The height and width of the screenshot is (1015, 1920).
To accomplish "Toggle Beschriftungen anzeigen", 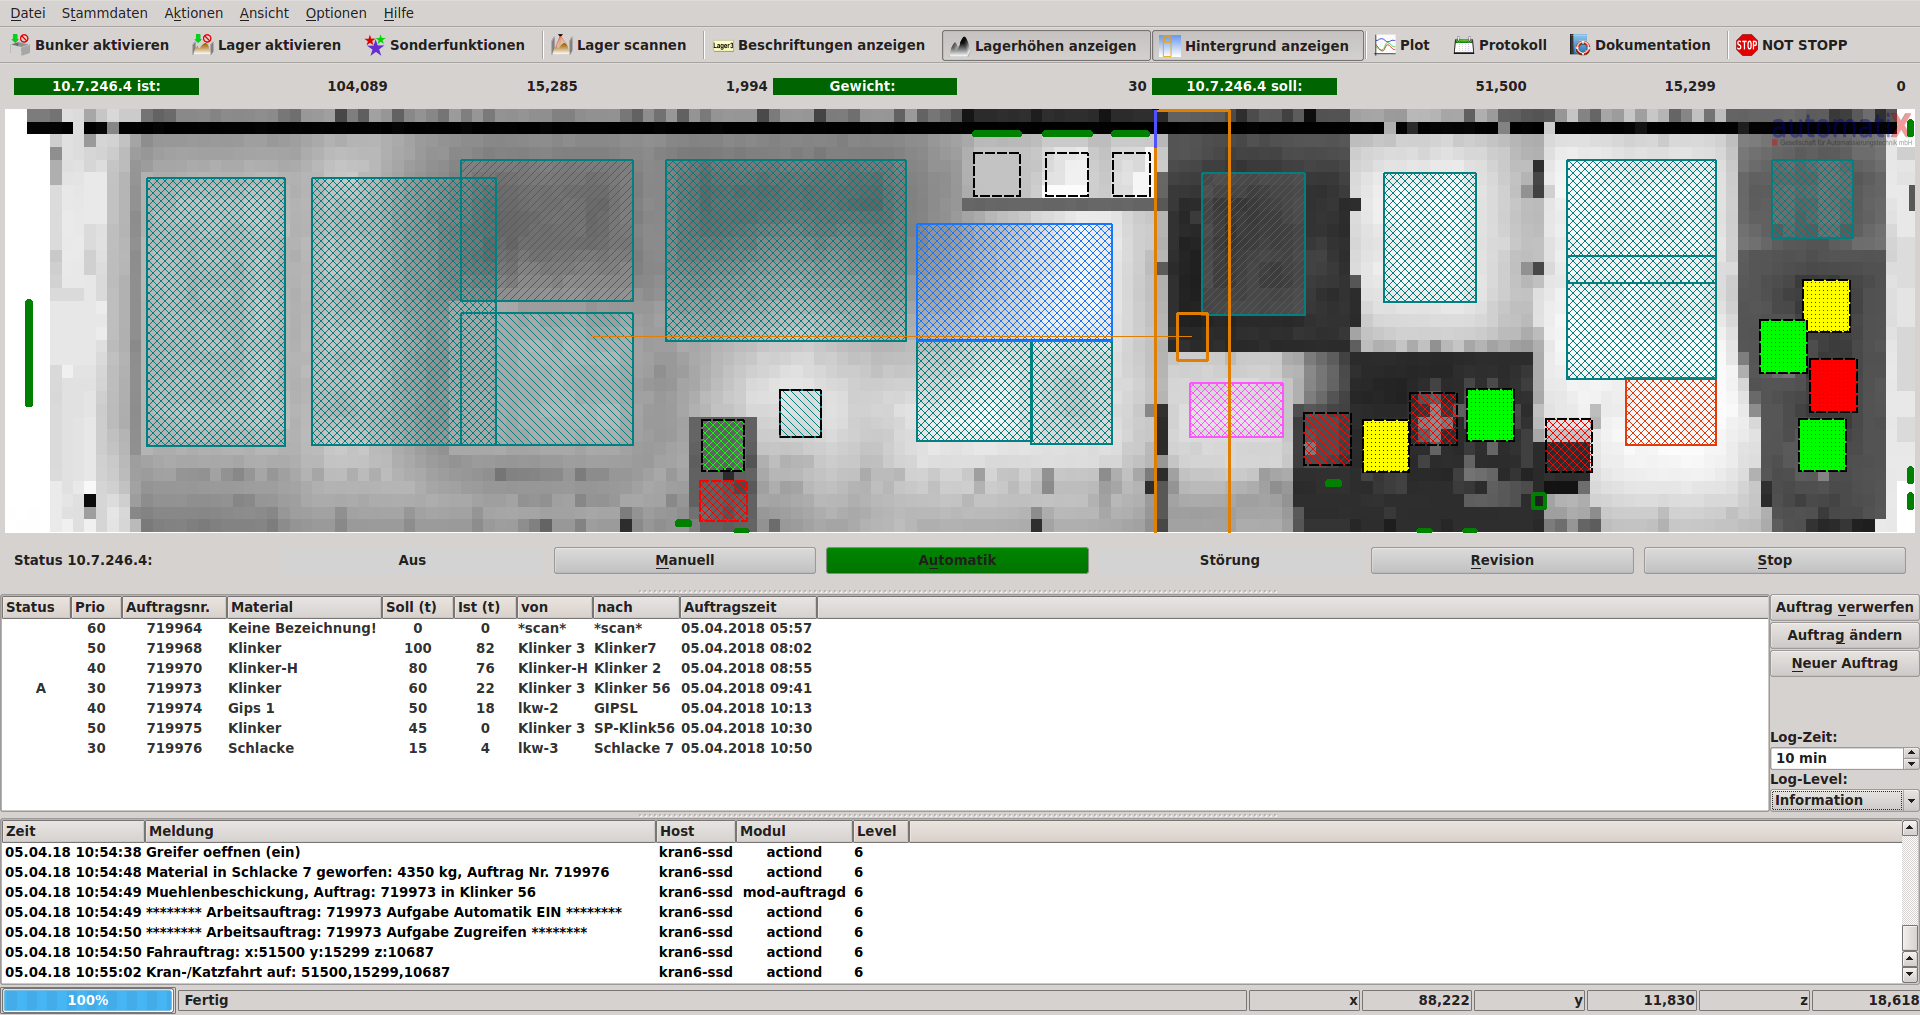I will (818, 45).
